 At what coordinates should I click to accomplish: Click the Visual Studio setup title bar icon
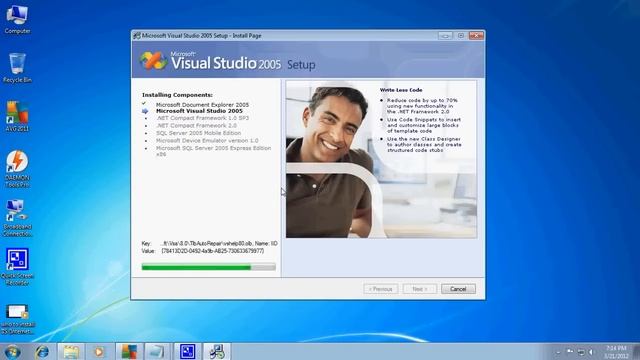[x=137, y=36]
